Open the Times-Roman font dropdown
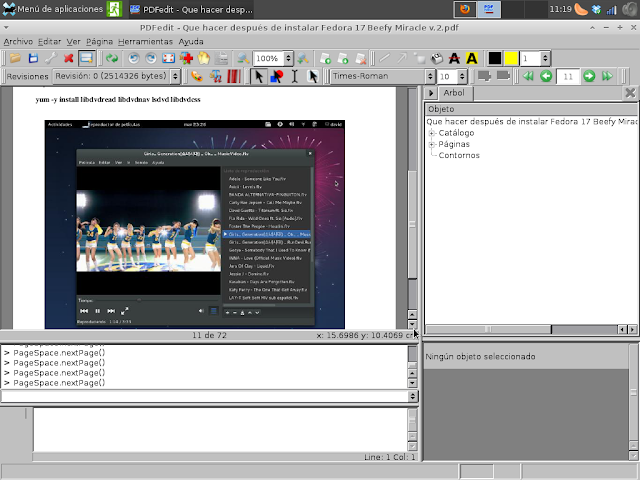640x480 pixels. point(382,76)
